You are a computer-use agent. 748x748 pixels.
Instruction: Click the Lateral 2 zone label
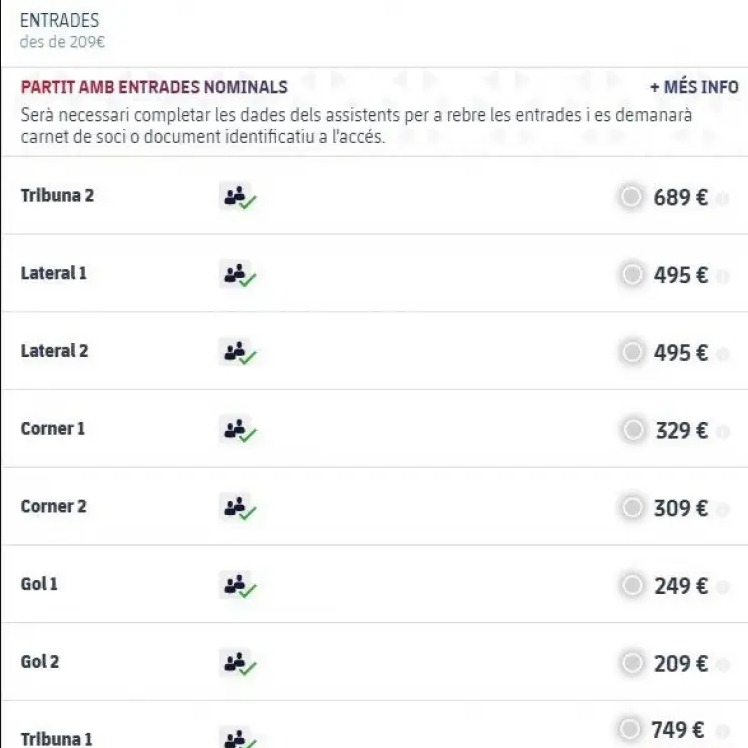tap(54, 351)
